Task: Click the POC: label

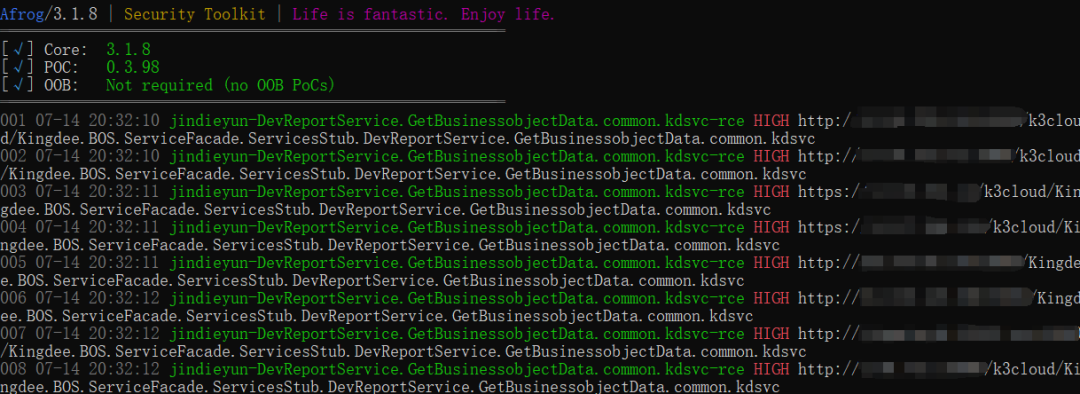Action: pyautogui.click(x=61, y=68)
